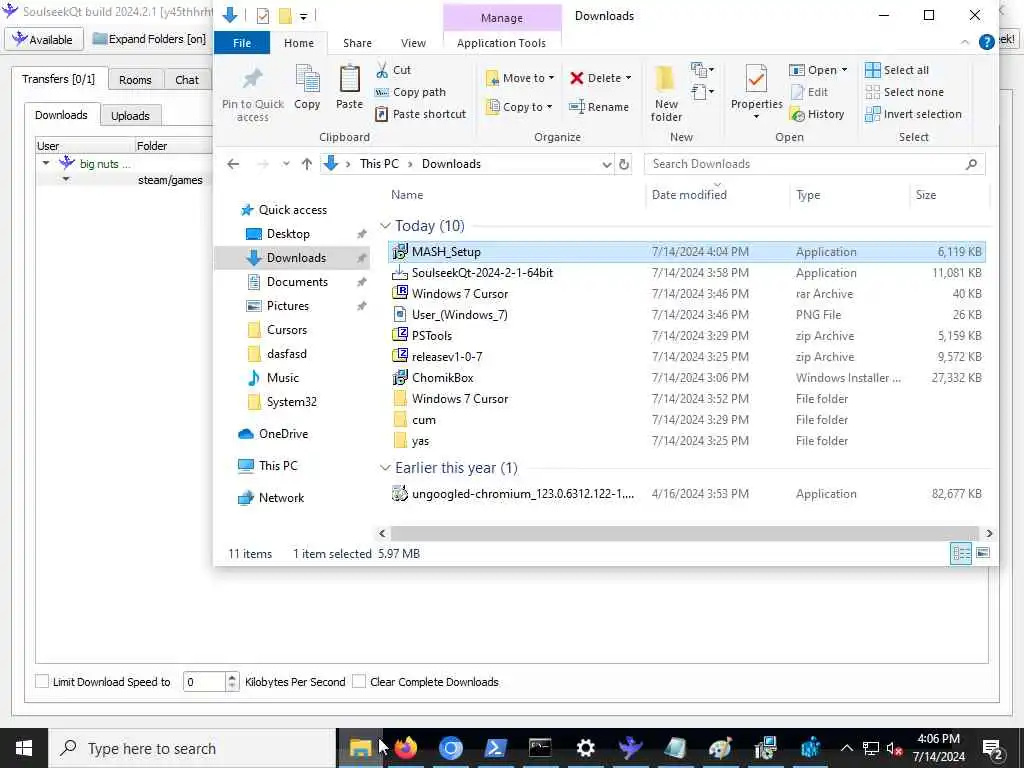This screenshot has width=1024, height=768.
Task: Click the Rename icon in Organize group
Action: pos(577,106)
